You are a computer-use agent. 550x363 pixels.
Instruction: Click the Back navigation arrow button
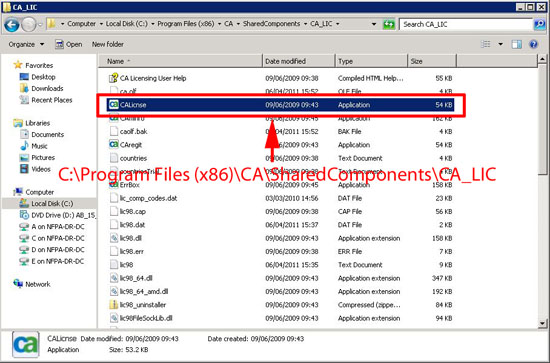(12, 24)
